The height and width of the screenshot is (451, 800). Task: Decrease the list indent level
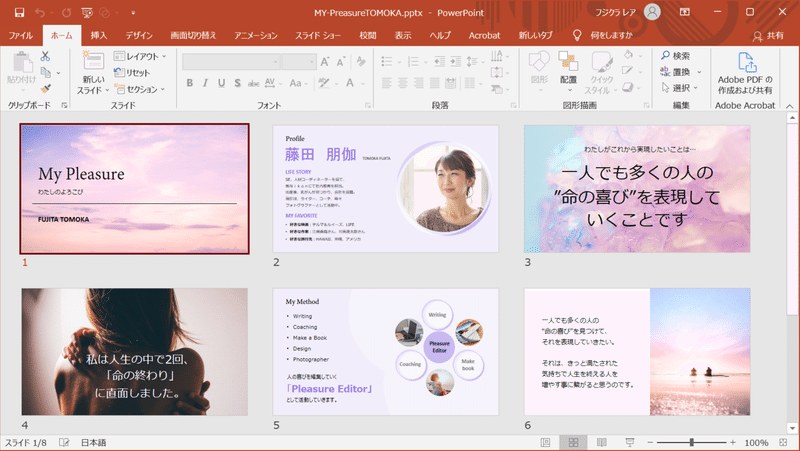(439, 62)
